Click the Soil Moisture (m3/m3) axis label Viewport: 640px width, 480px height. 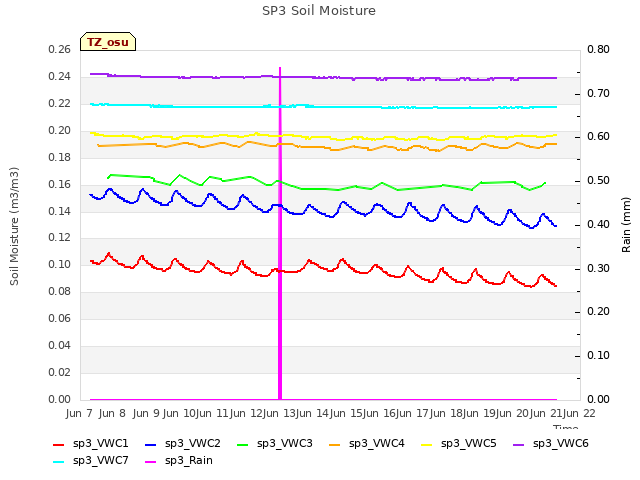pyautogui.click(x=14, y=226)
